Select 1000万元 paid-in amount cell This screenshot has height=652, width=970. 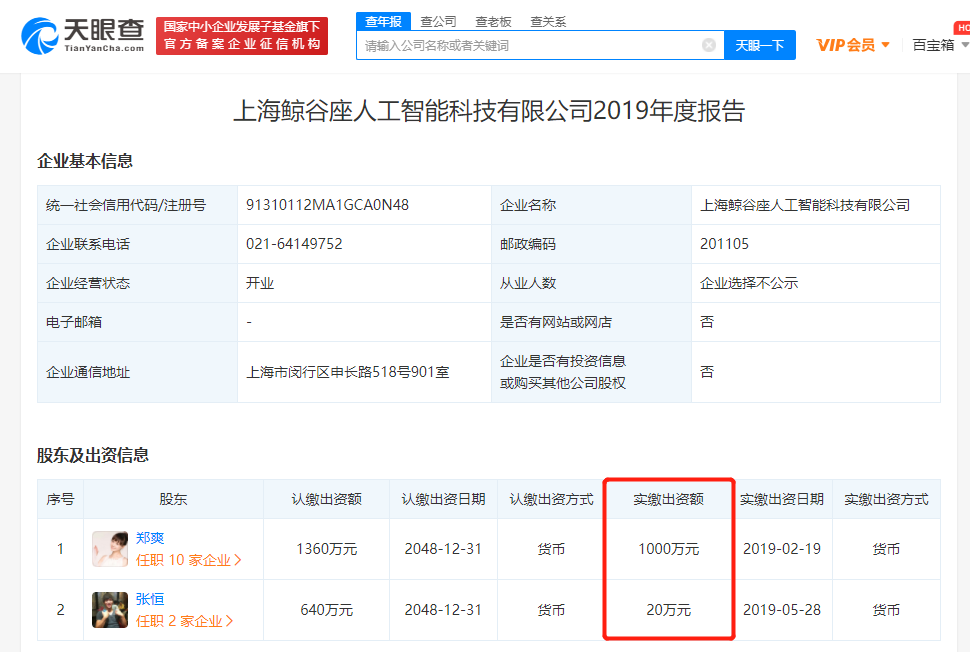tap(668, 549)
